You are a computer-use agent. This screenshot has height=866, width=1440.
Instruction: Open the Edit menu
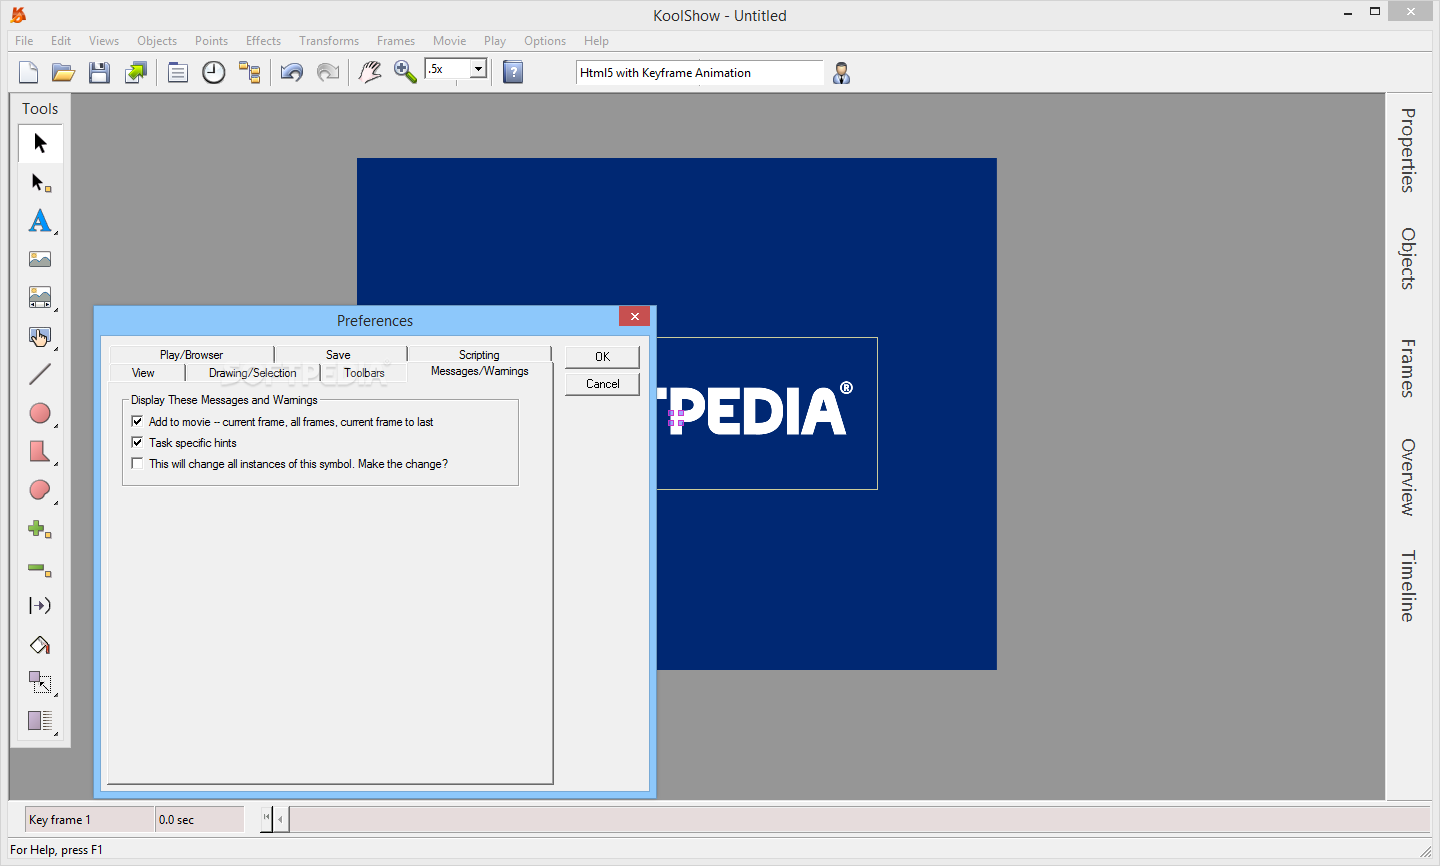coord(61,41)
